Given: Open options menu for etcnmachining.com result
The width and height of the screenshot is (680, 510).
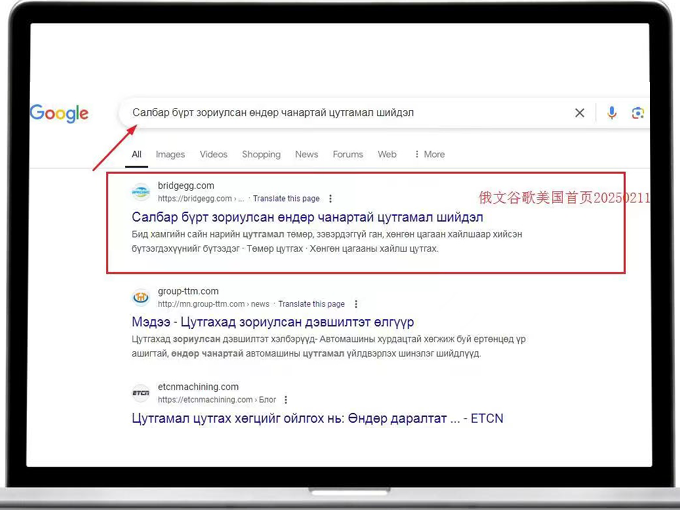Looking at the screenshot, I should point(286,400).
